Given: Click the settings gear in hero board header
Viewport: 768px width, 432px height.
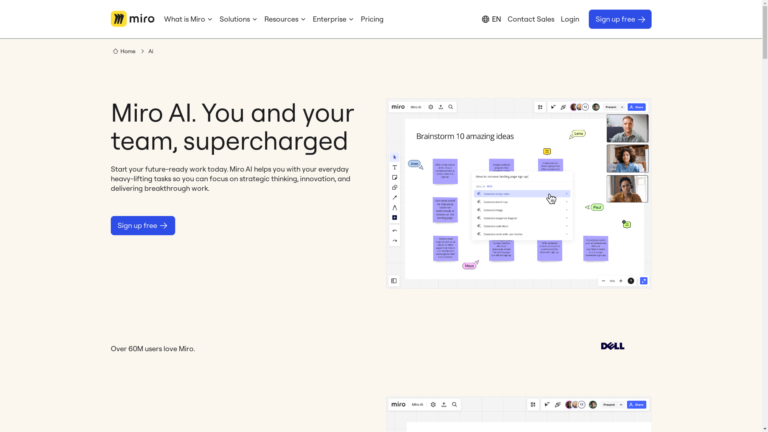Looking at the screenshot, I should [x=431, y=107].
